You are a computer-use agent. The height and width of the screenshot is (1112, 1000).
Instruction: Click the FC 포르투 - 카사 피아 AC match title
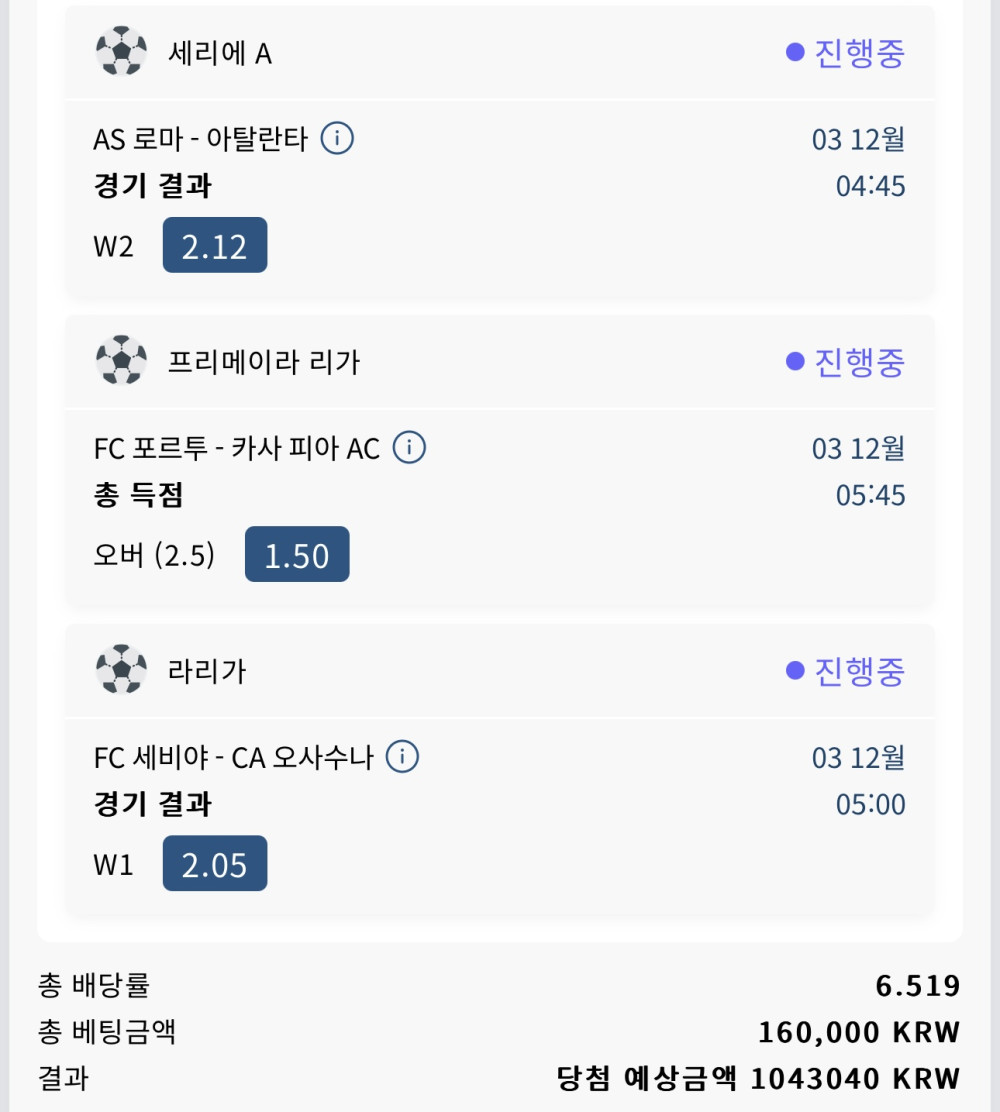coord(237,449)
